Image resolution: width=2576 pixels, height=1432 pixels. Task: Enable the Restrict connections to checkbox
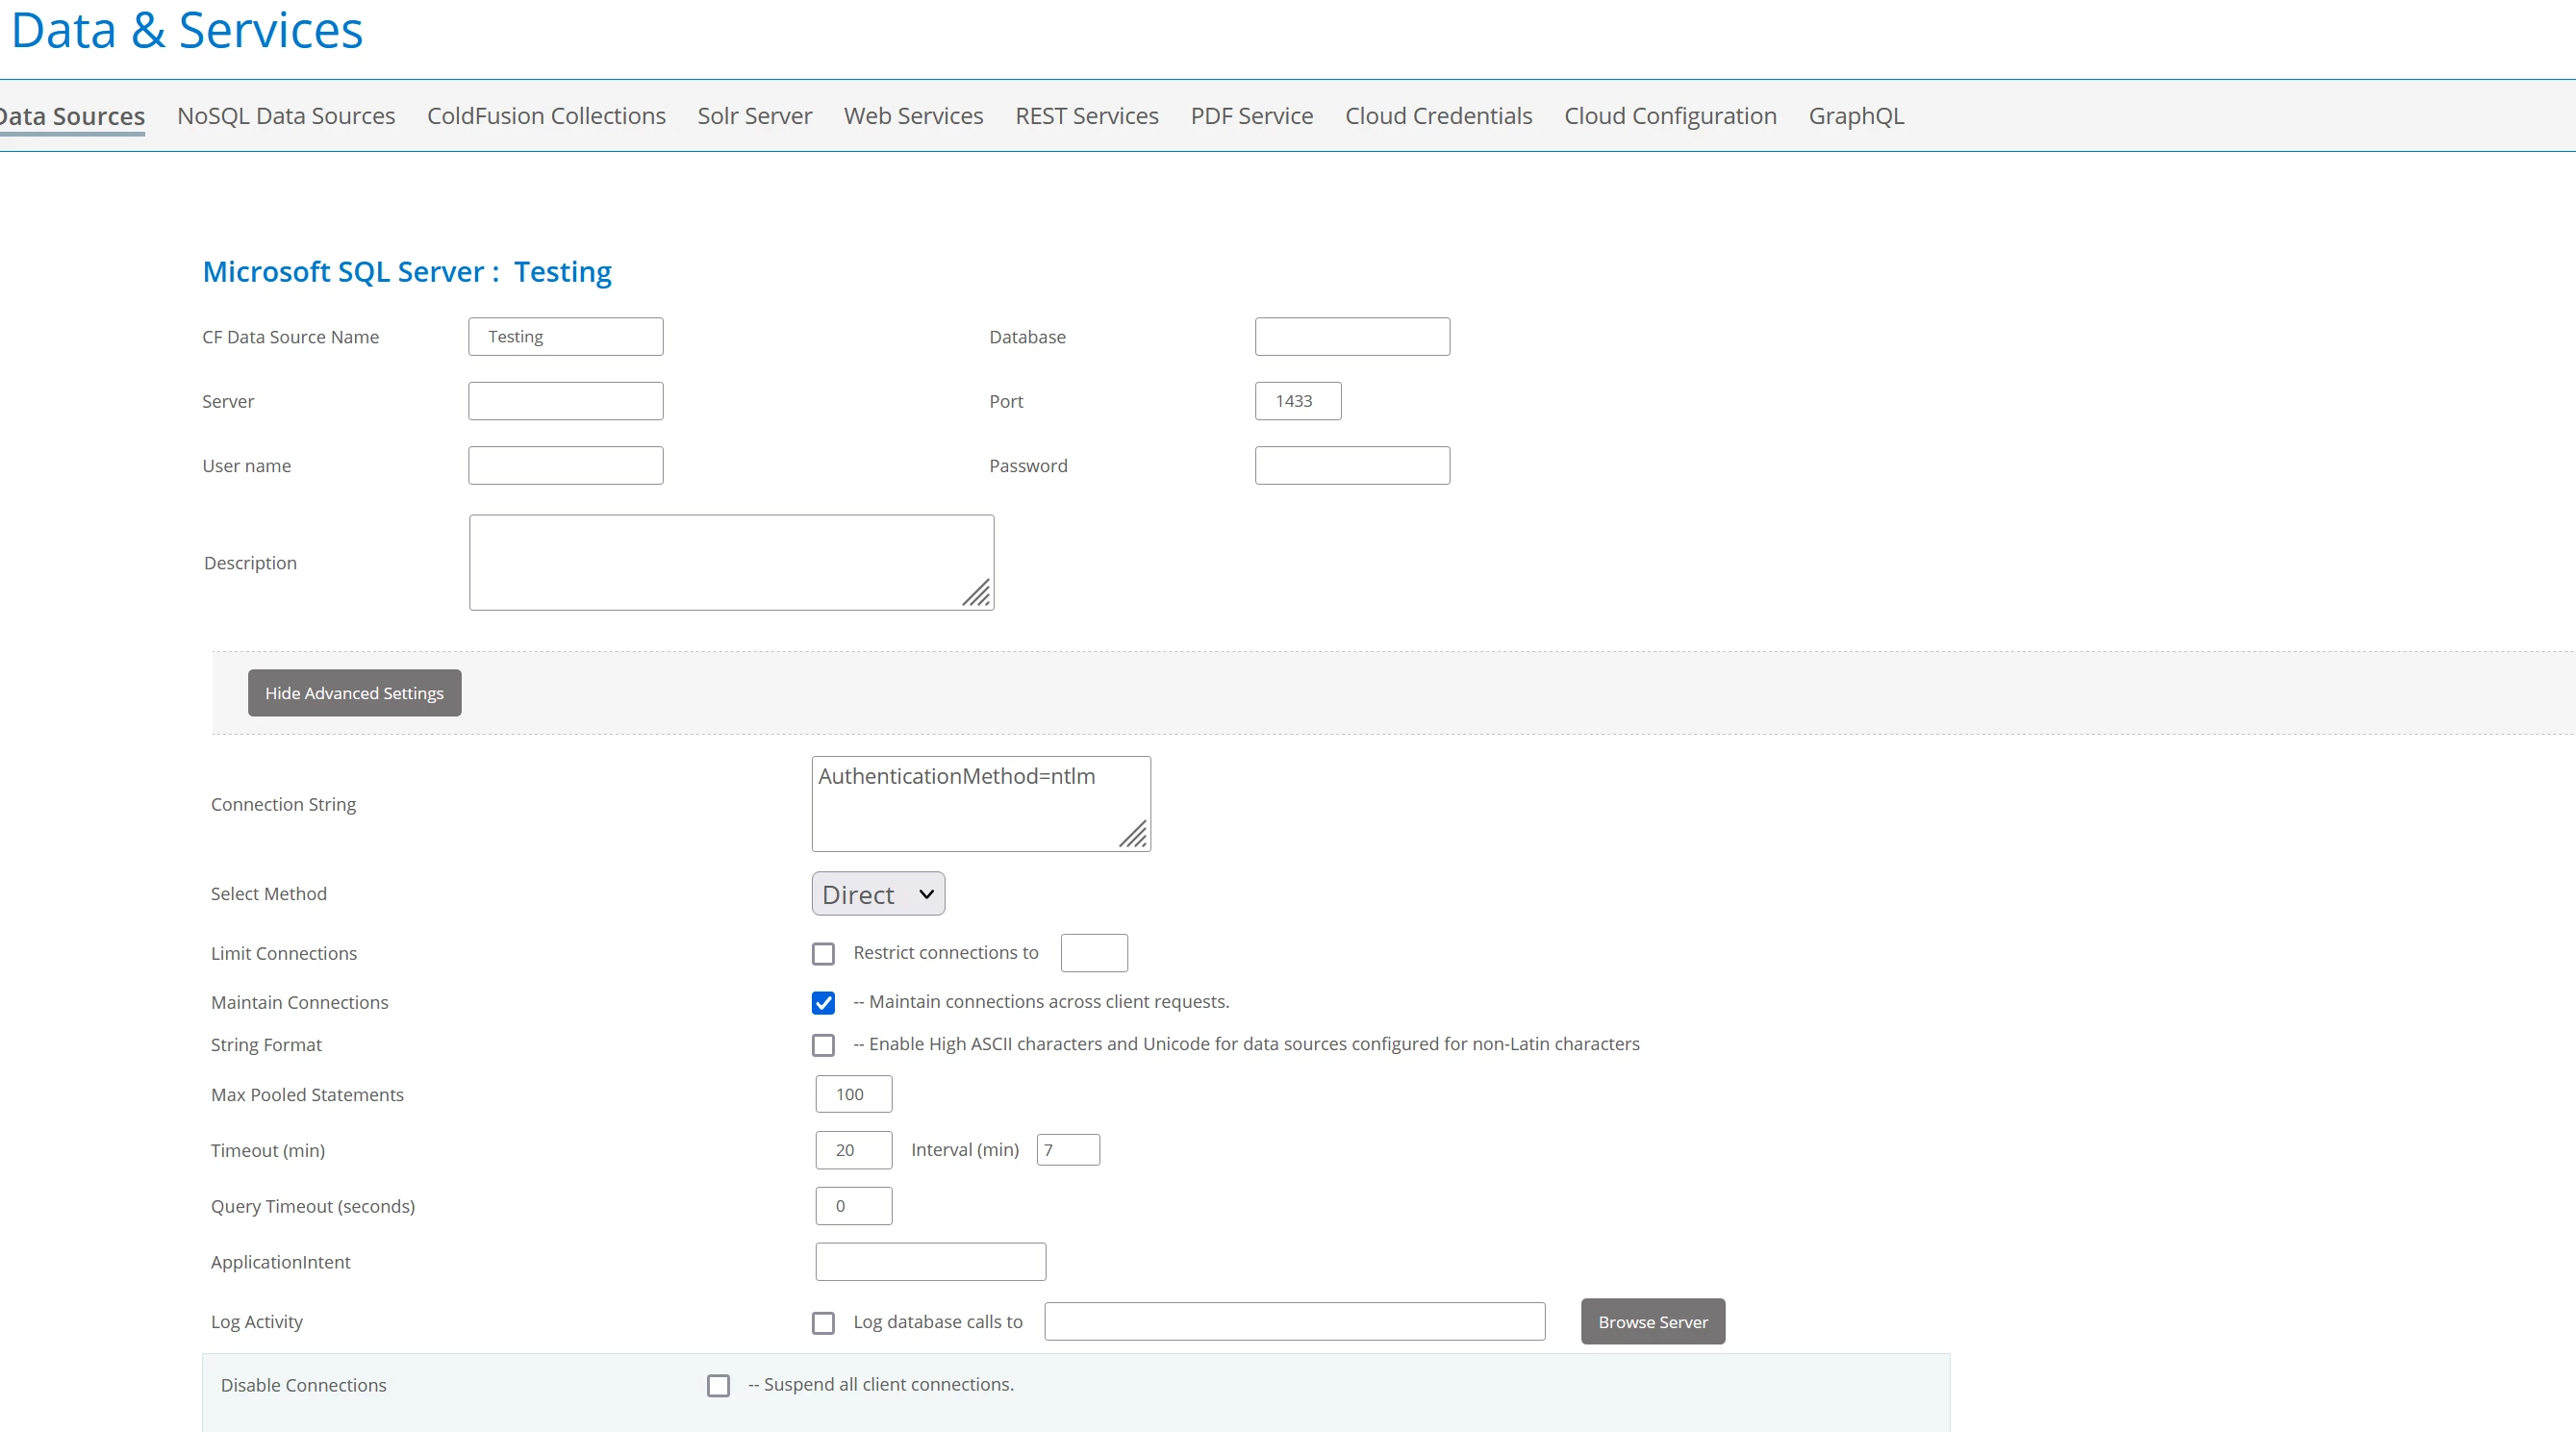(x=823, y=954)
